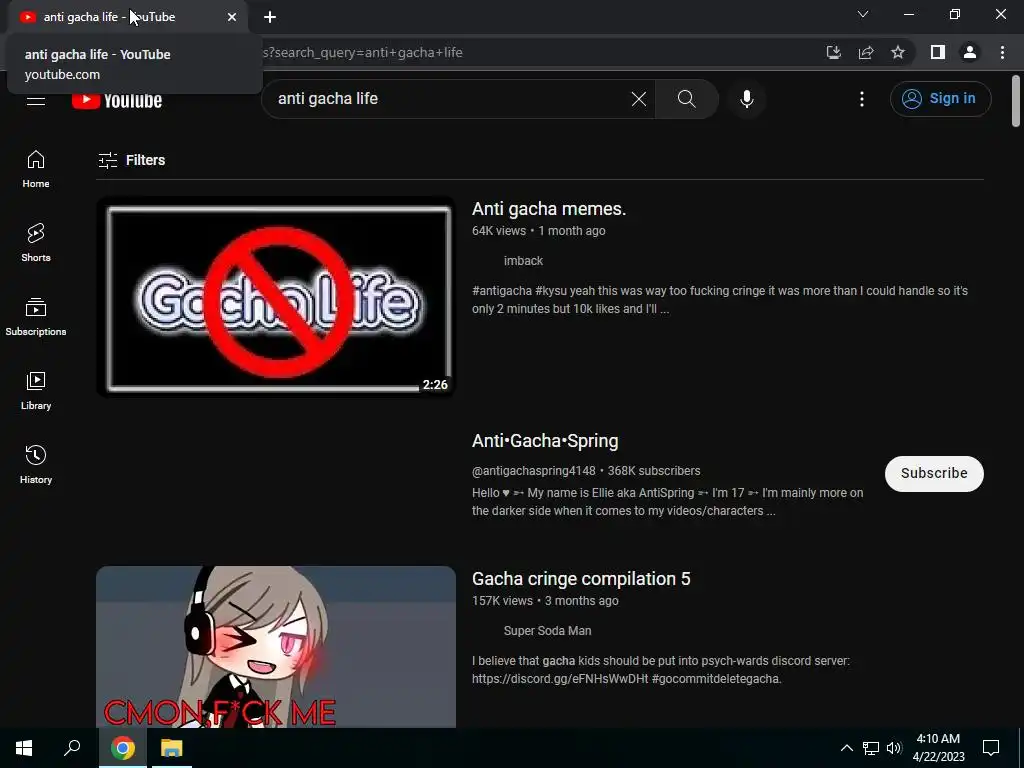Share this page from address bar
This screenshot has width=1024, height=768.
coord(866,52)
